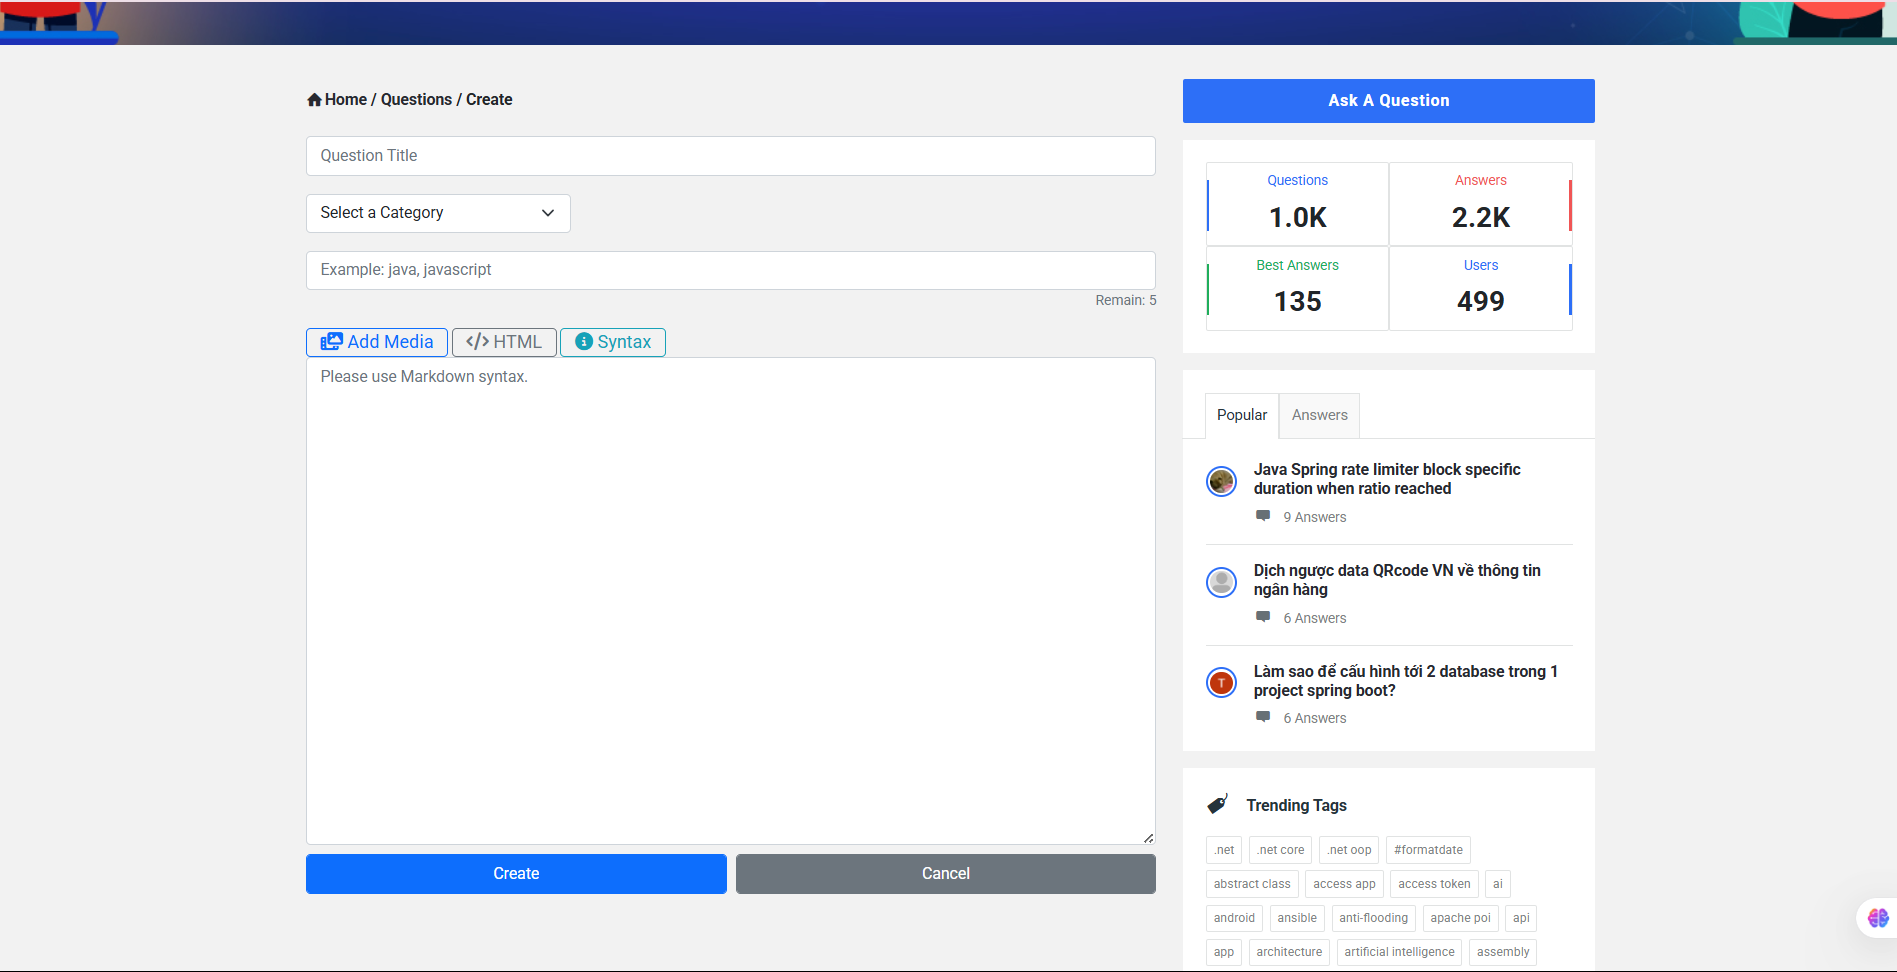Open the Select a Category dropdown
Viewport: 1897px width, 972px height.
click(438, 213)
